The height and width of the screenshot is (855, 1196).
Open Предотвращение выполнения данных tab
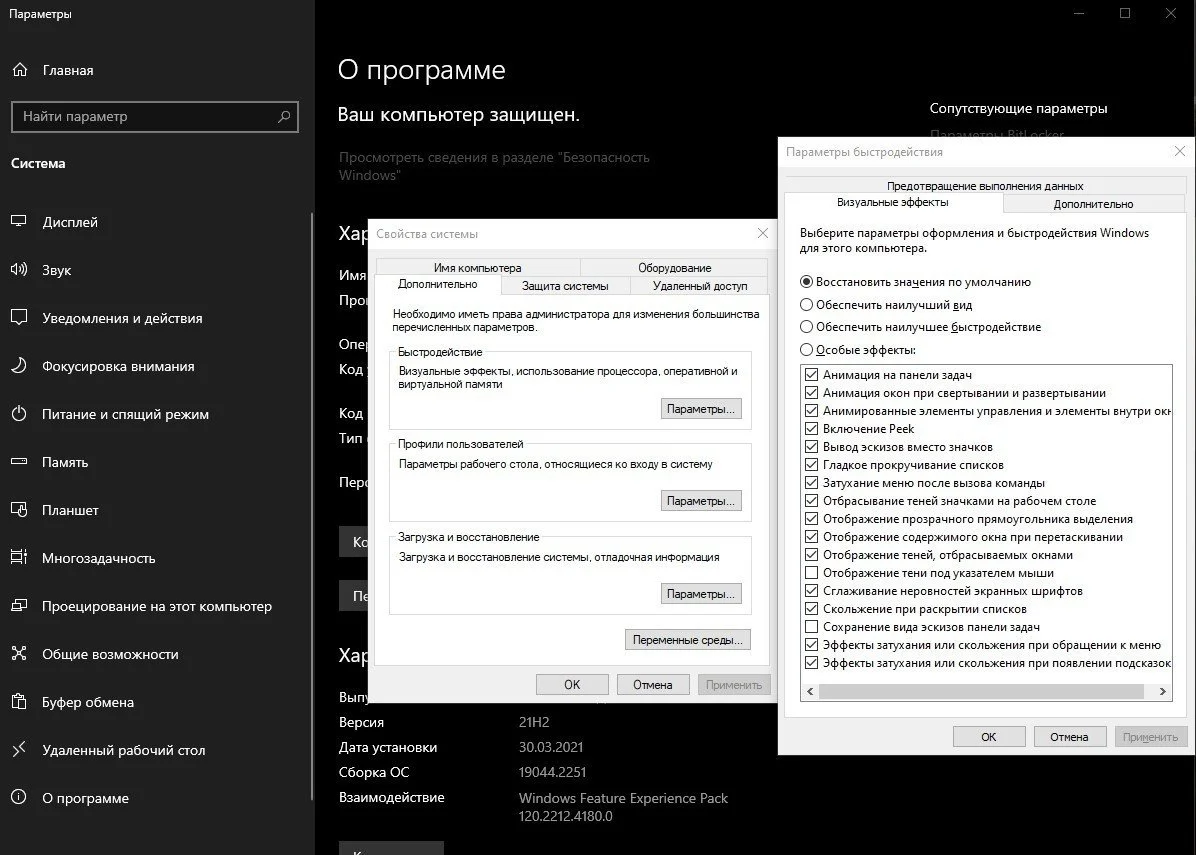pos(985,185)
